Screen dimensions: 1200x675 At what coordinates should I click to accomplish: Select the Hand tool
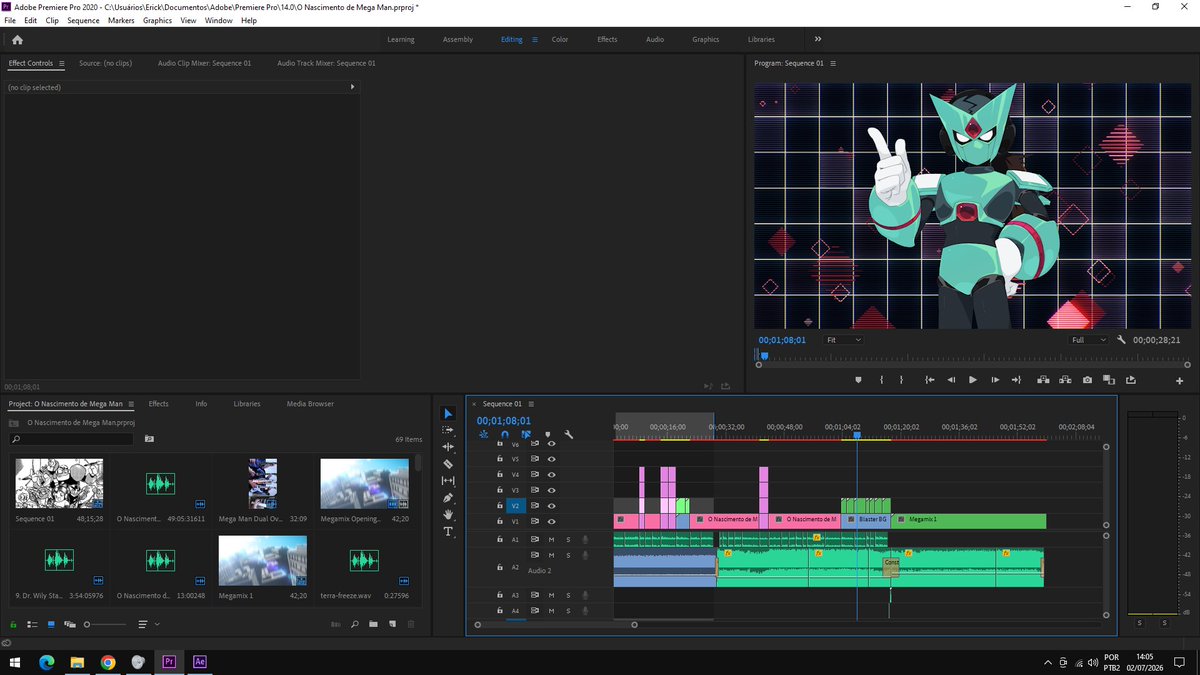[x=448, y=514]
